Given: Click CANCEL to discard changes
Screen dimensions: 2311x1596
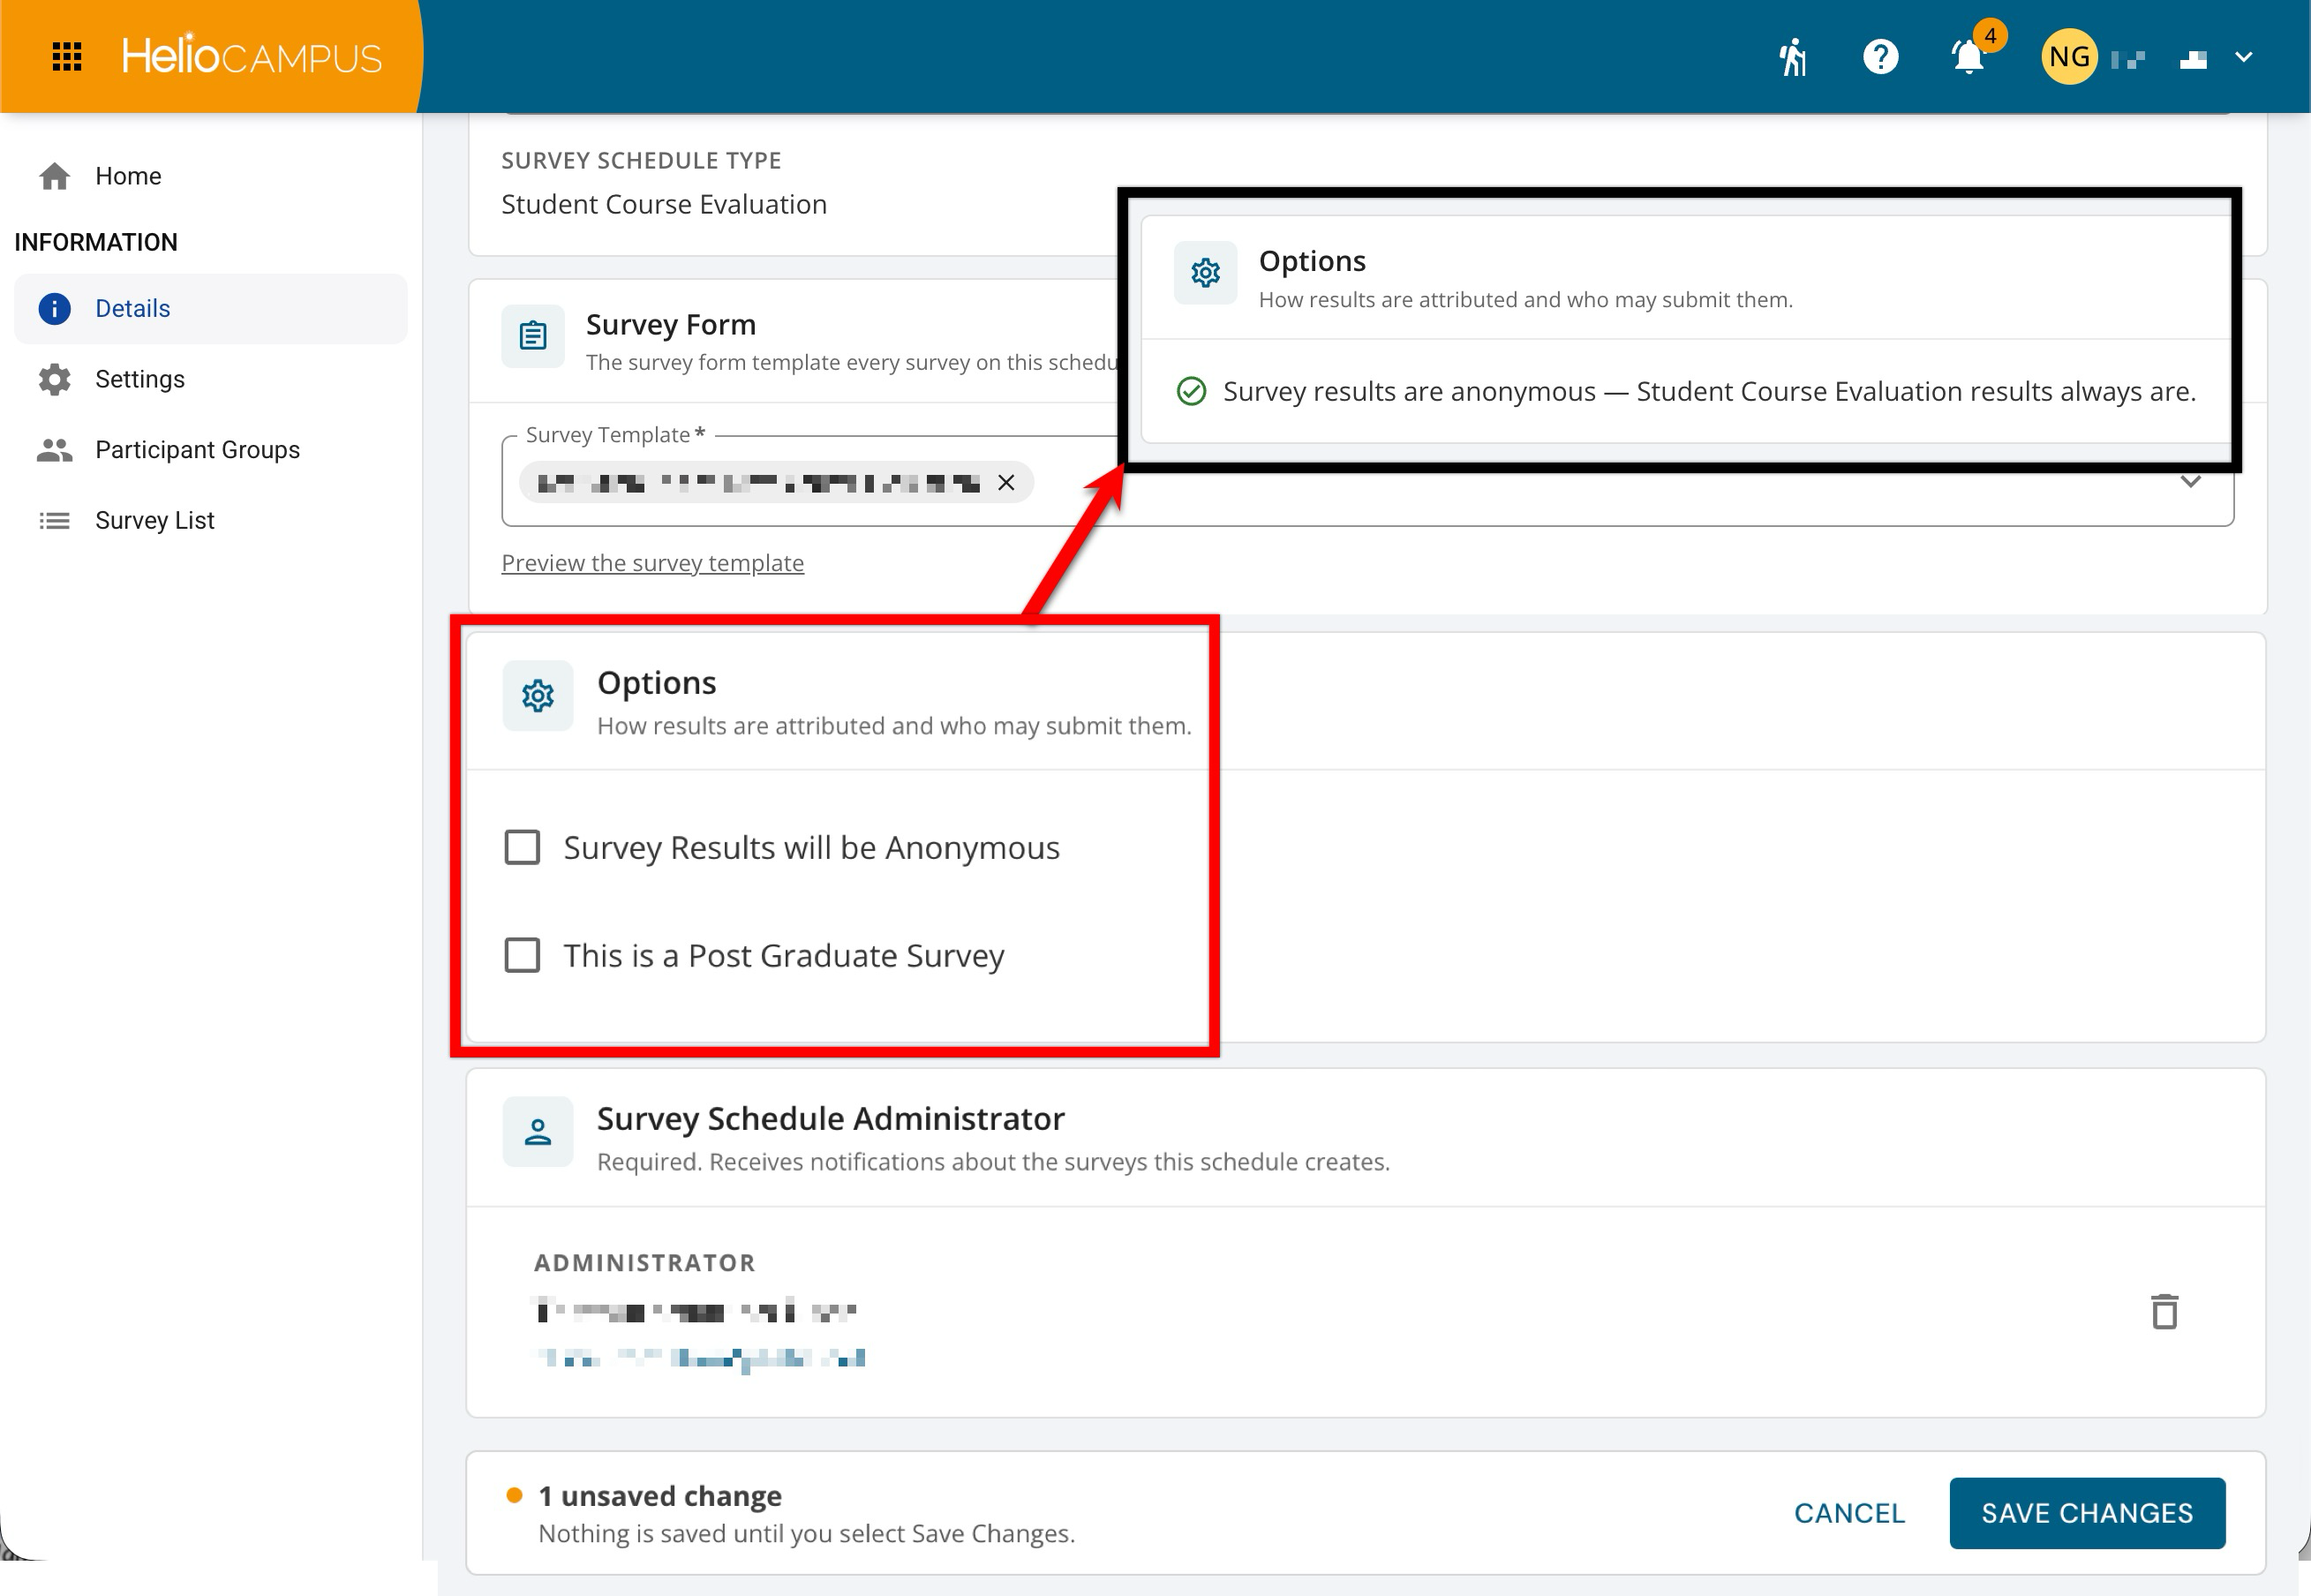Looking at the screenshot, I should 1849,1513.
